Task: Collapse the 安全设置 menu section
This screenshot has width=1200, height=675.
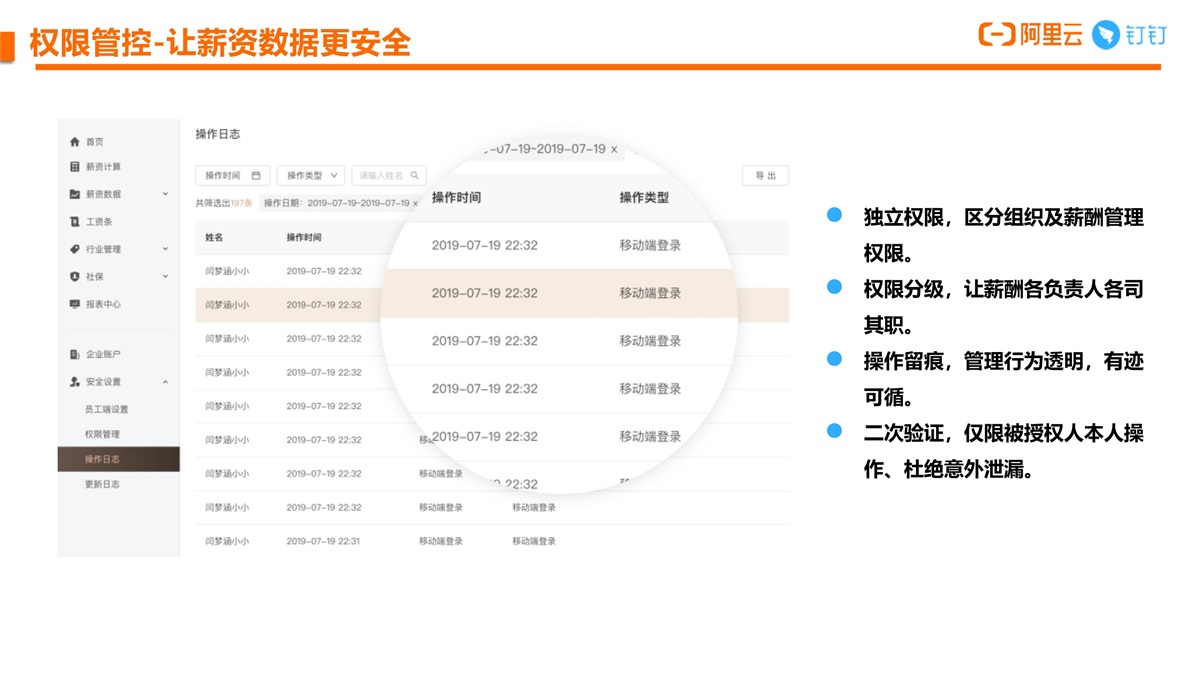Action: click(x=165, y=382)
